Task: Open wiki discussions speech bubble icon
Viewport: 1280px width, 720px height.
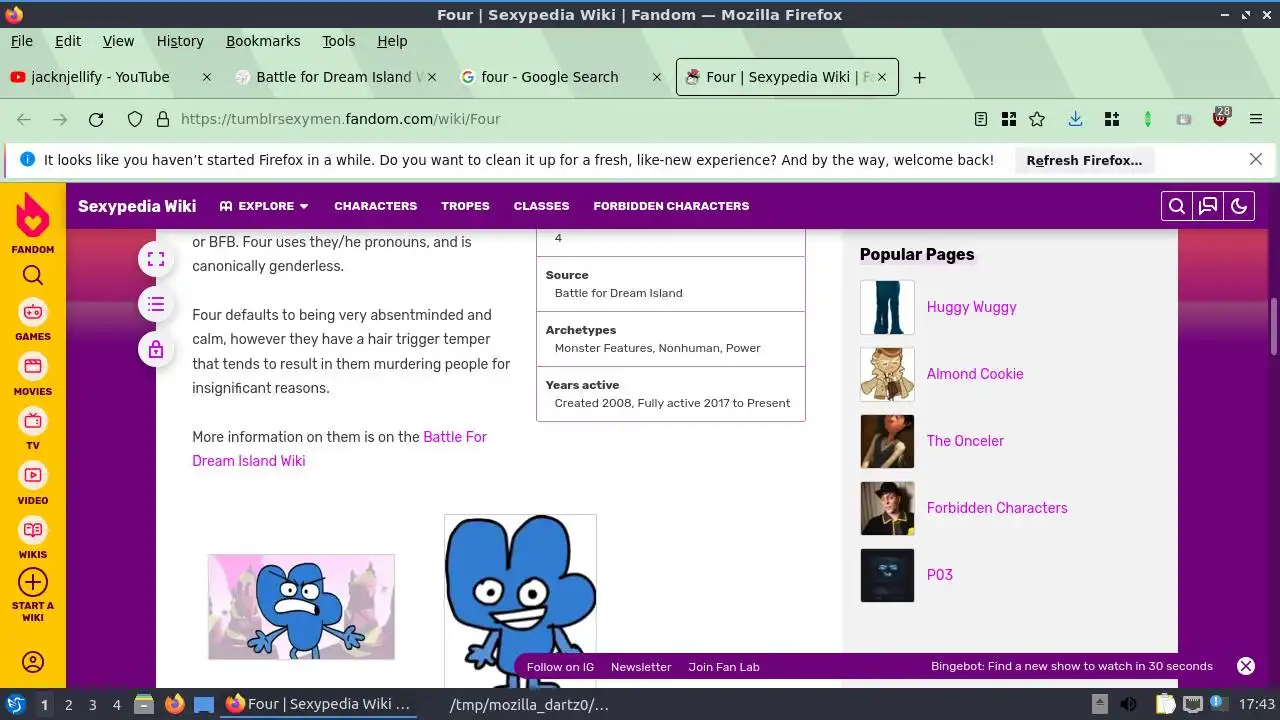Action: point(1208,206)
